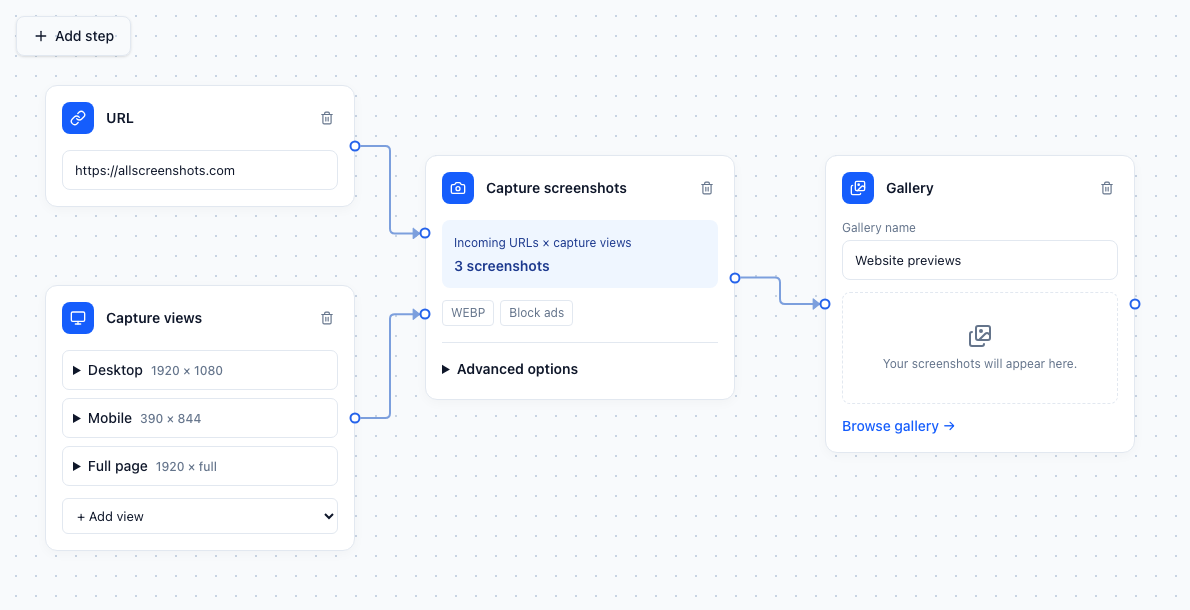Click the Gallery output connector
This screenshot has width=1190, height=610.
pyautogui.click(x=1135, y=304)
